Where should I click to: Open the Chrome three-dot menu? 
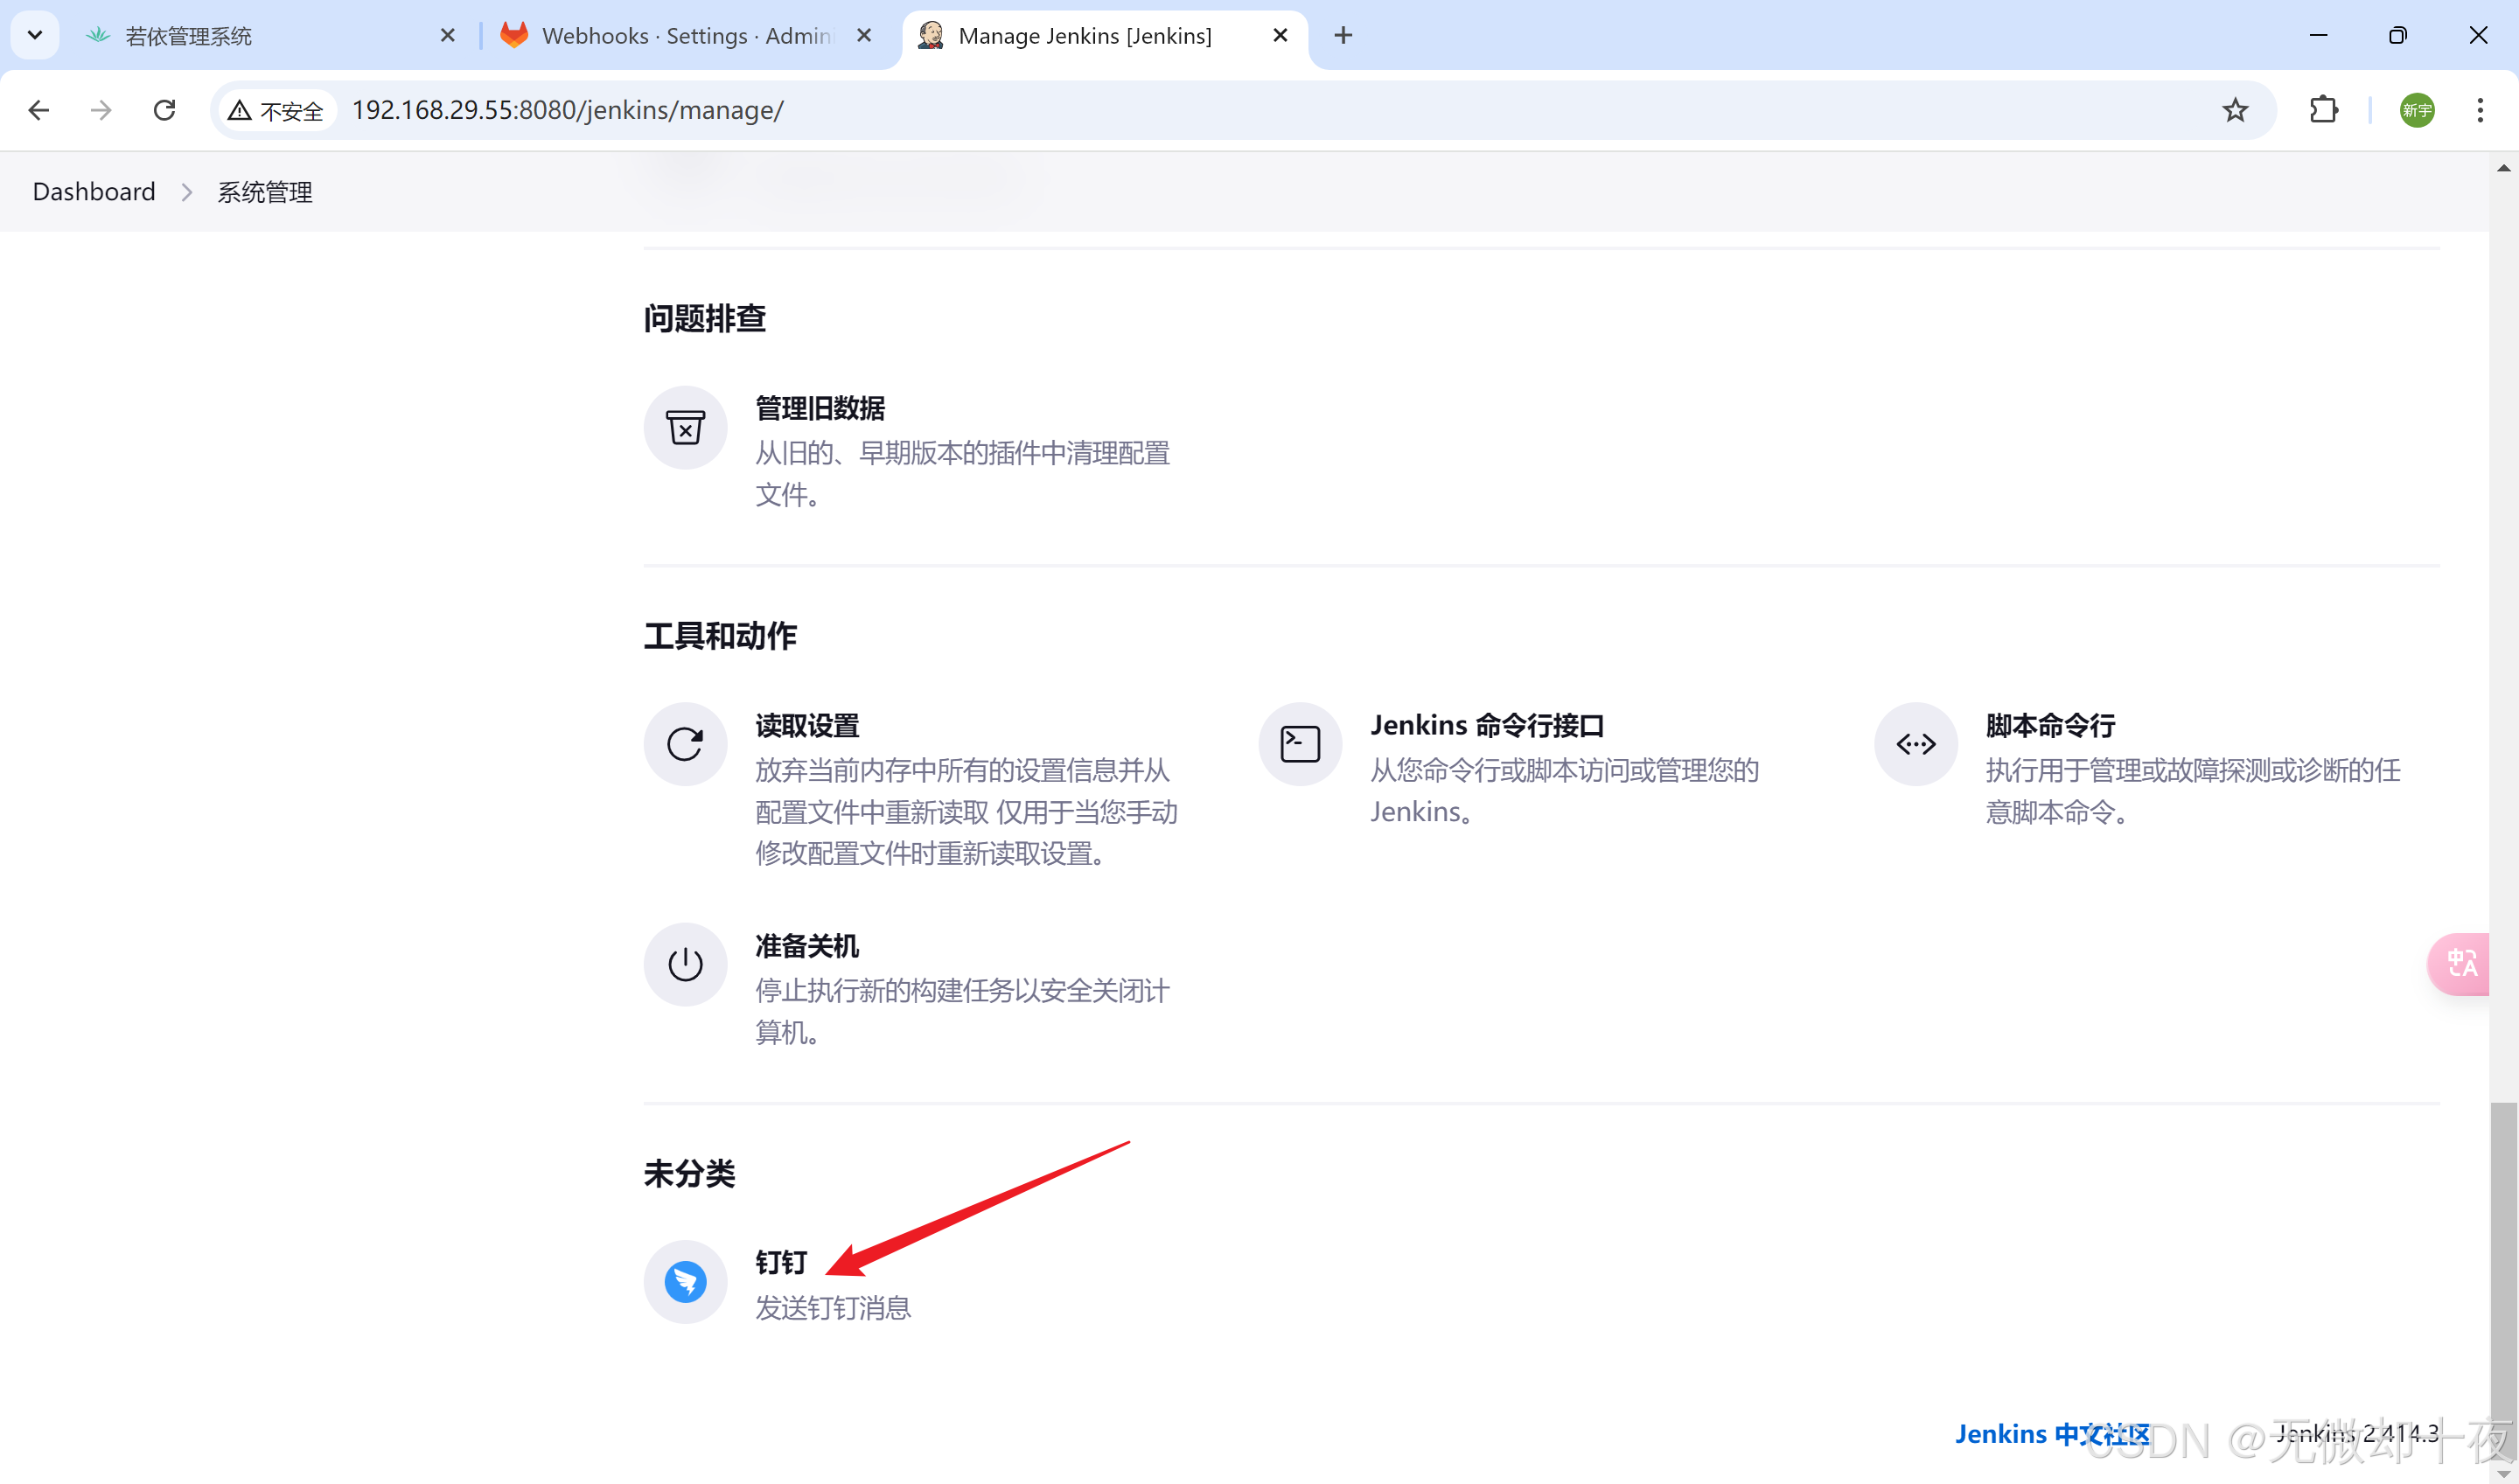point(2479,110)
